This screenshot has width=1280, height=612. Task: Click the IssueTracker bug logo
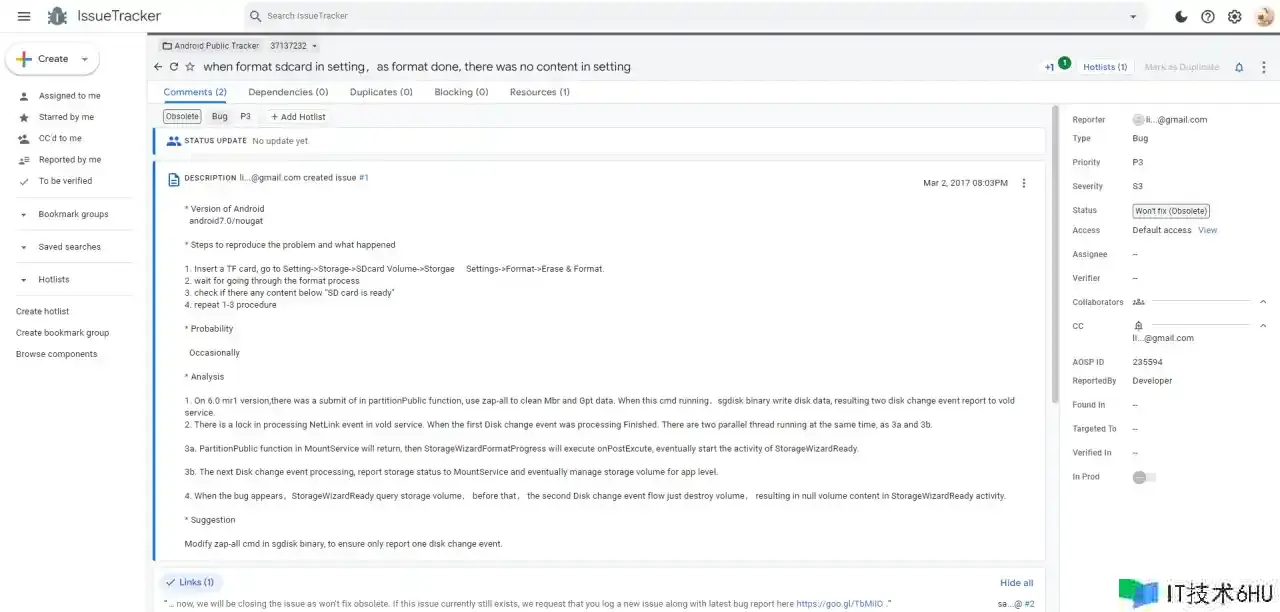coord(57,16)
